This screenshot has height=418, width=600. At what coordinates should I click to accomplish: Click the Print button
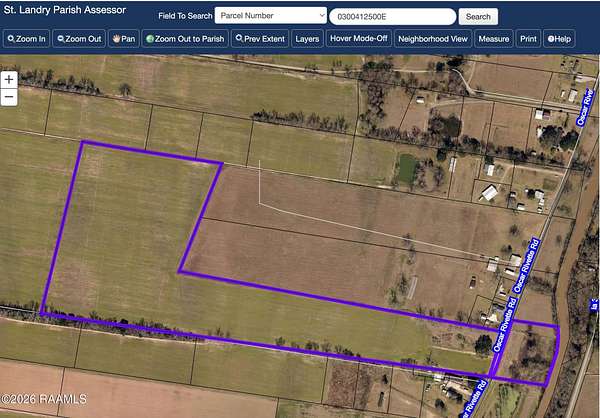coord(528,39)
